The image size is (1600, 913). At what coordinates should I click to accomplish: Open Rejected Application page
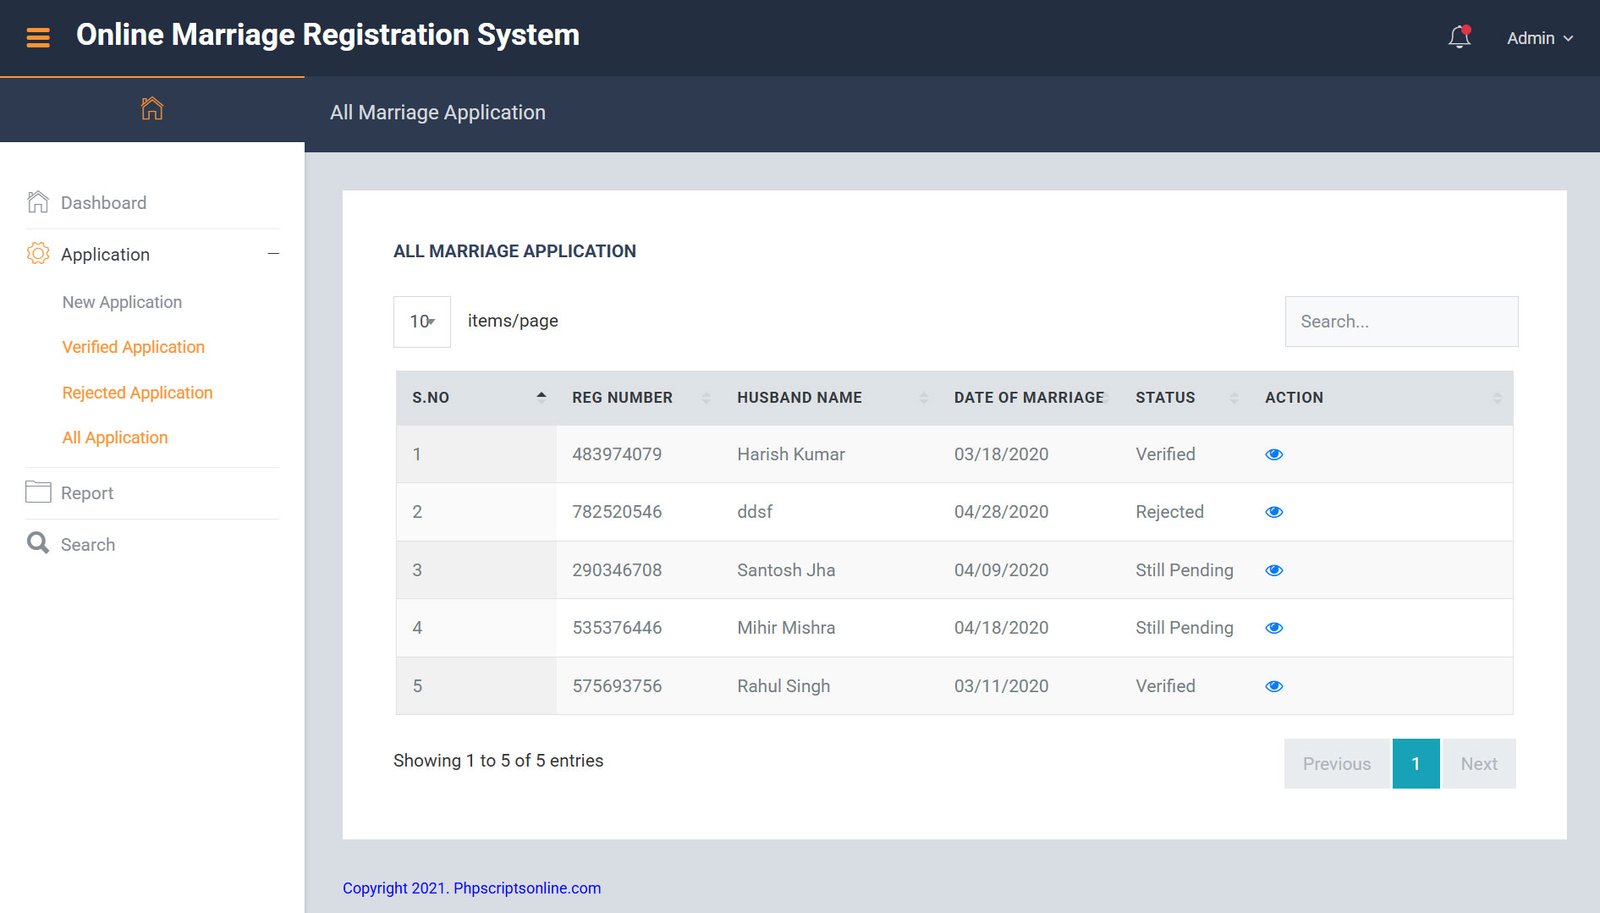point(137,393)
